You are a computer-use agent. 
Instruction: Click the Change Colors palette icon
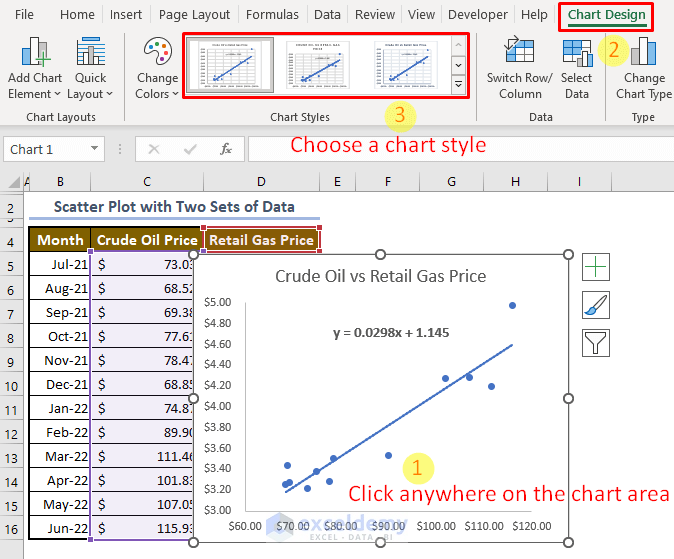pyautogui.click(x=158, y=52)
